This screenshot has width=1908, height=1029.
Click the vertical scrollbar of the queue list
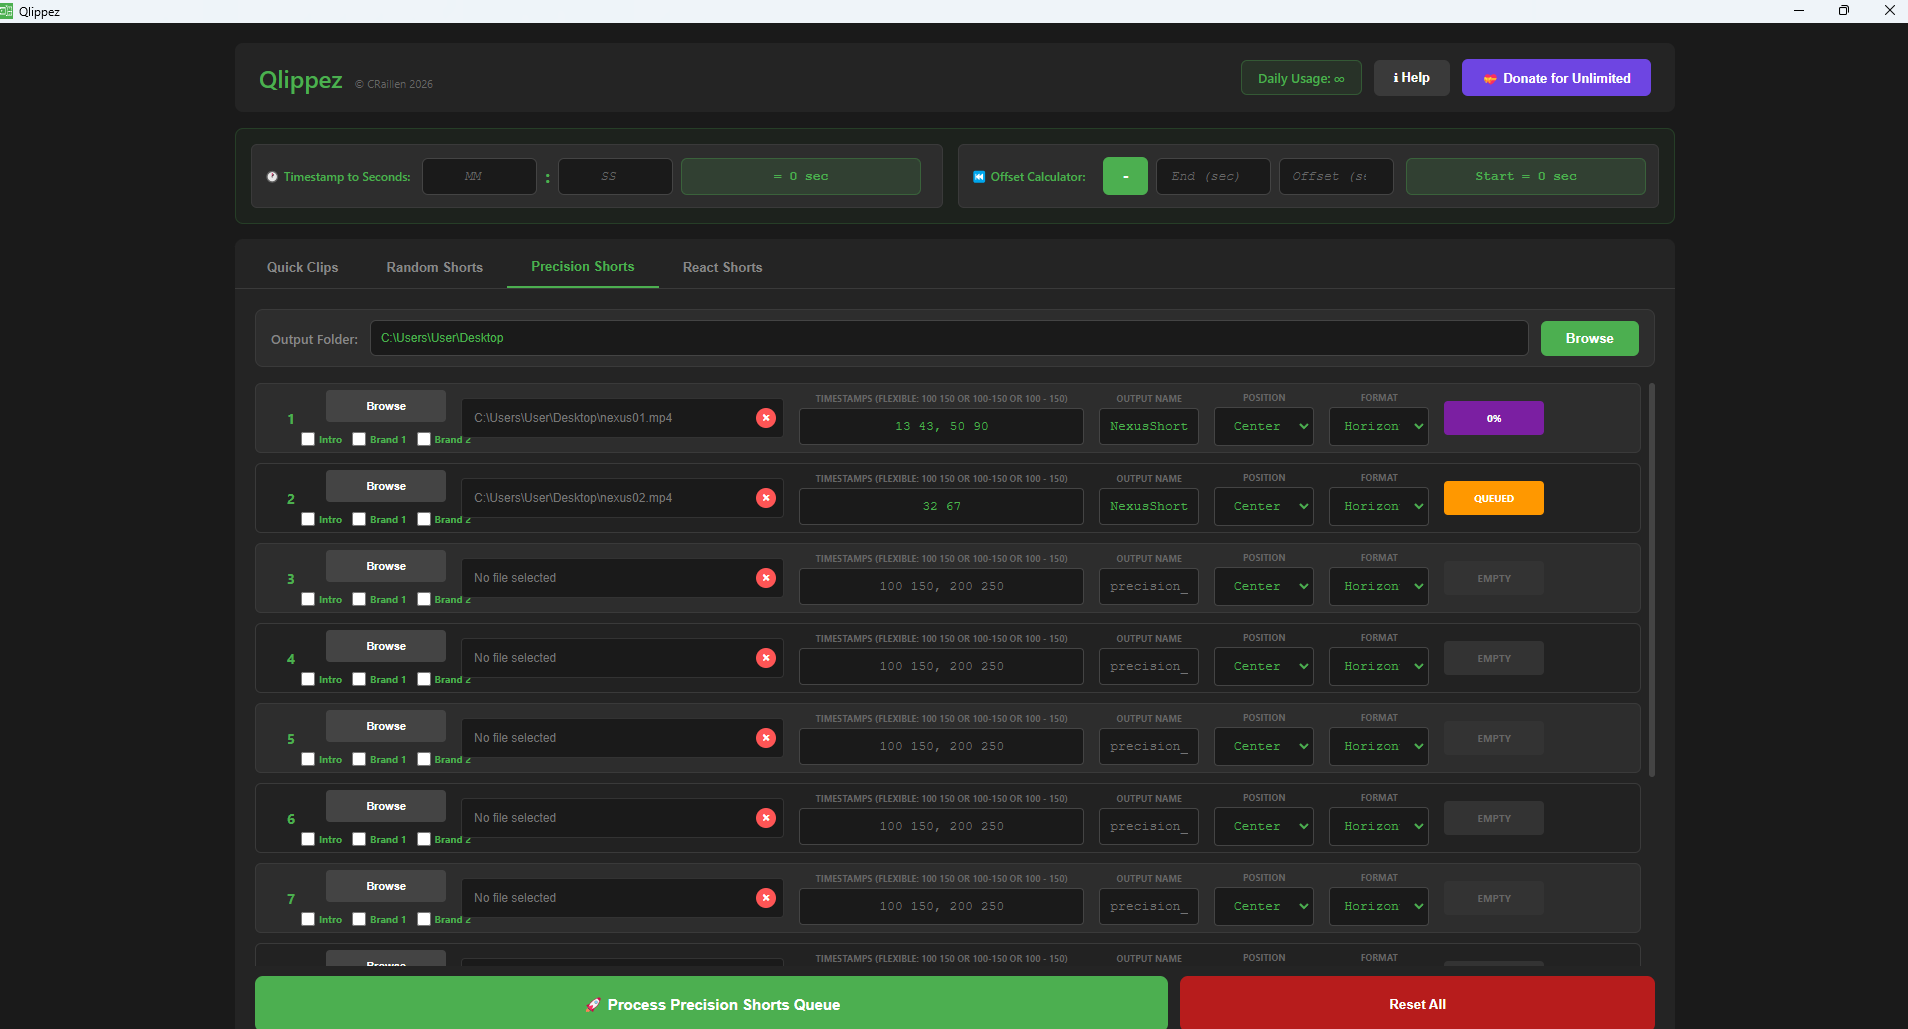tap(1652, 580)
